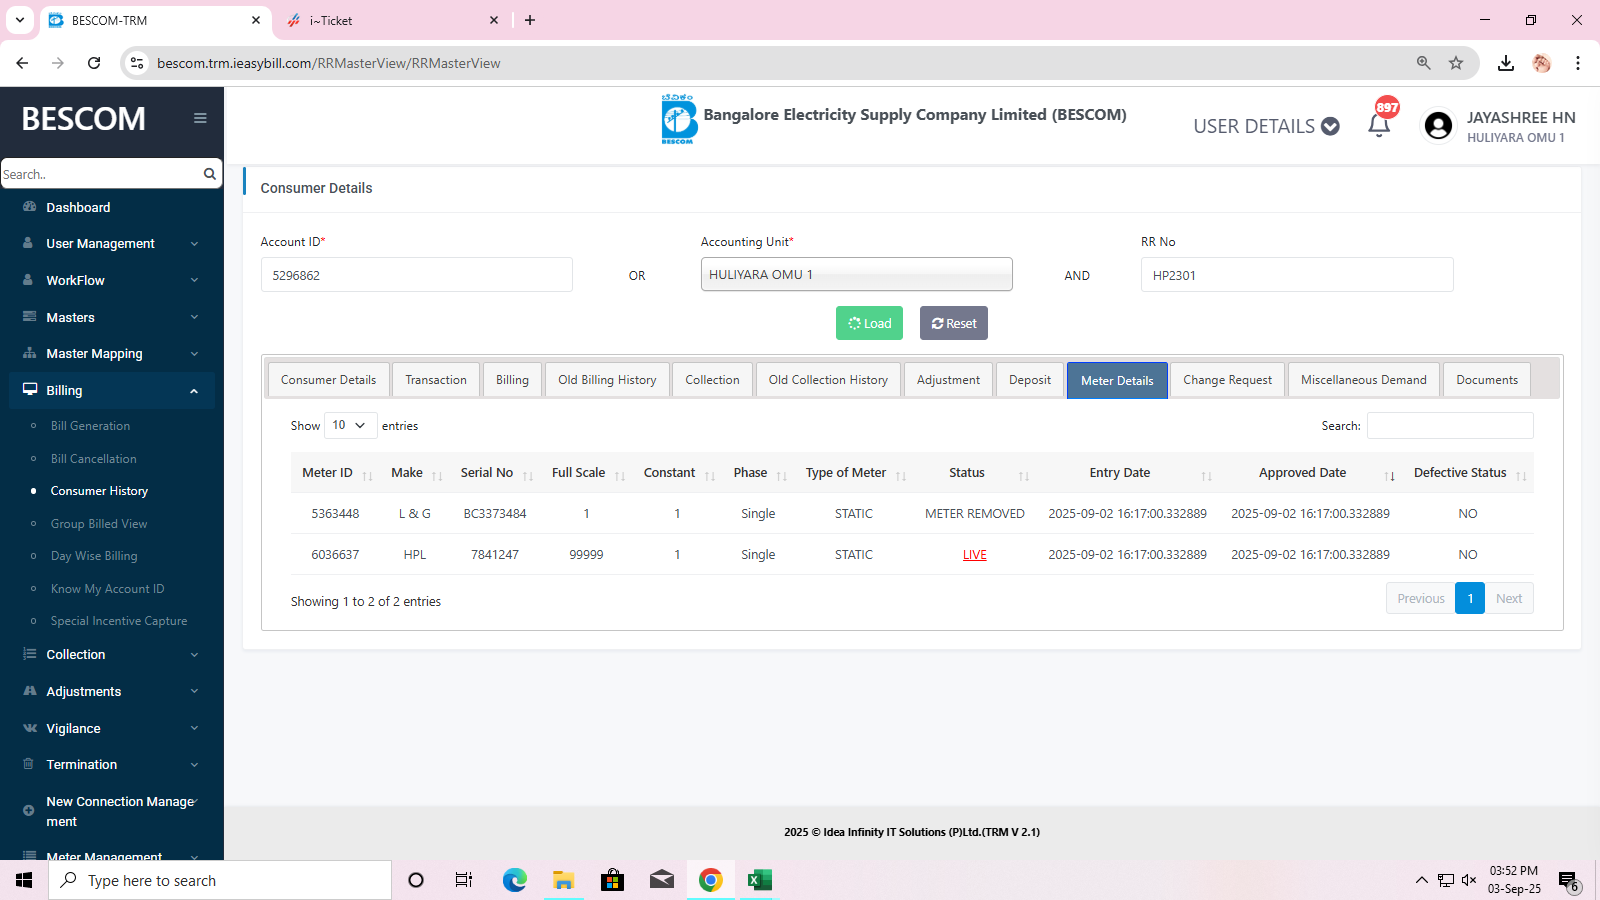Click the LIVE status link
The width and height of the screenshot is (1600, 900).
pos(974,555)
